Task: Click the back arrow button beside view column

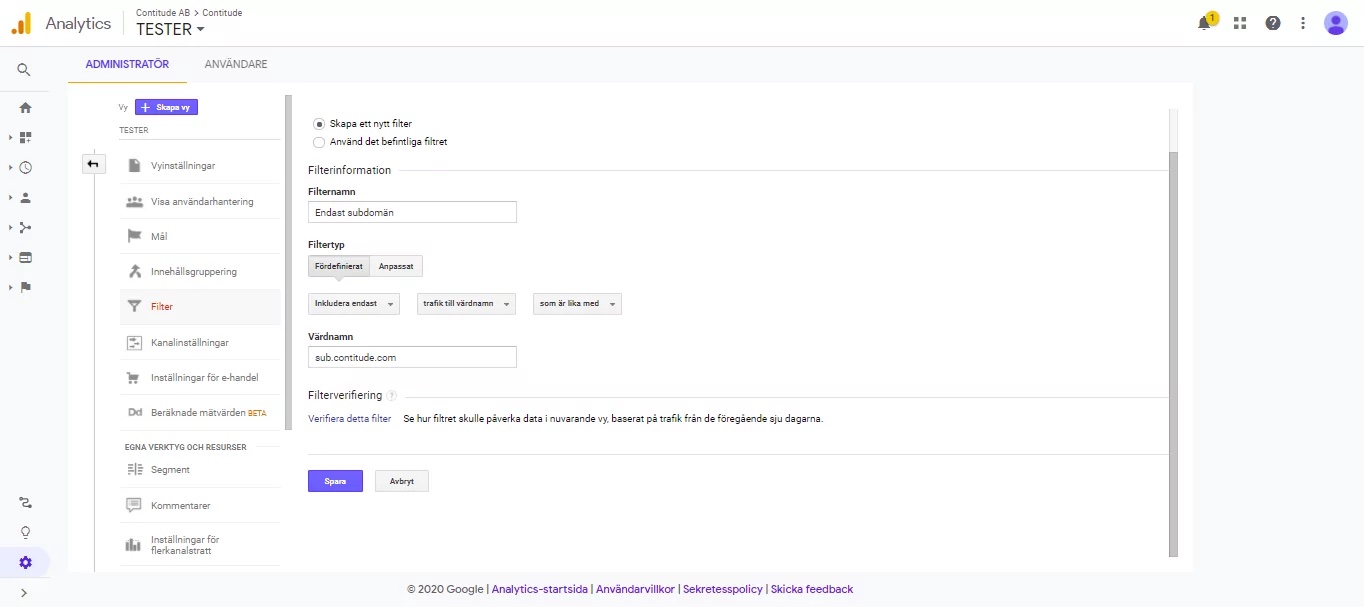Action: coord(93,164)
